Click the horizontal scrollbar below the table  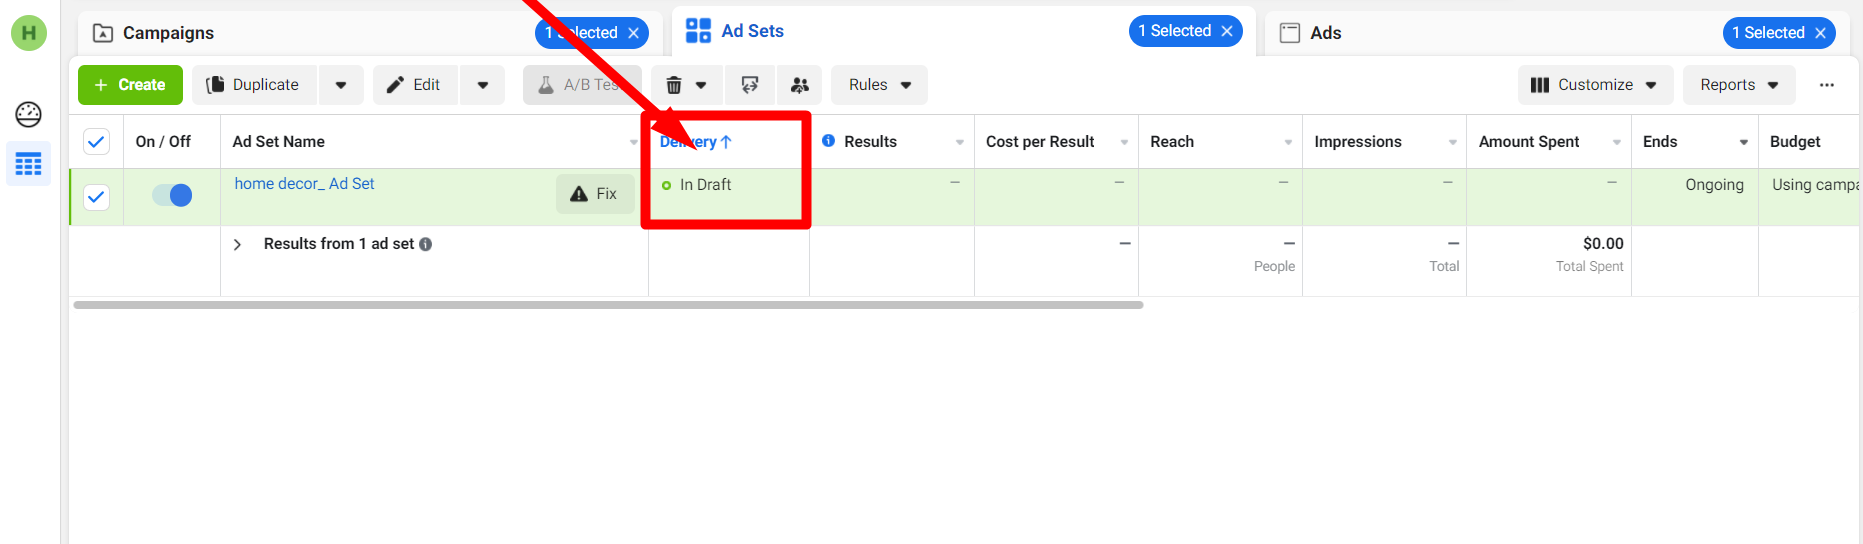(x=608, y=305)
